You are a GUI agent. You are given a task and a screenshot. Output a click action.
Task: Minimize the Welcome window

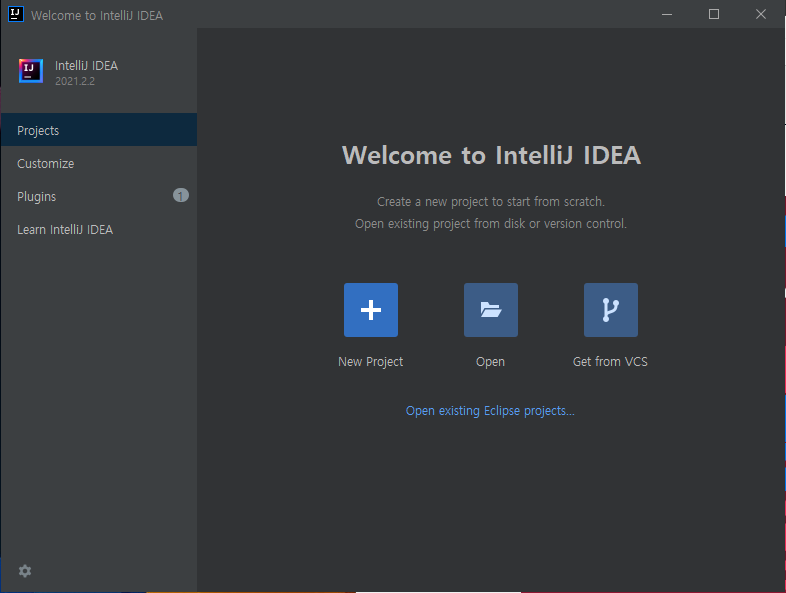tap(667, 15)
